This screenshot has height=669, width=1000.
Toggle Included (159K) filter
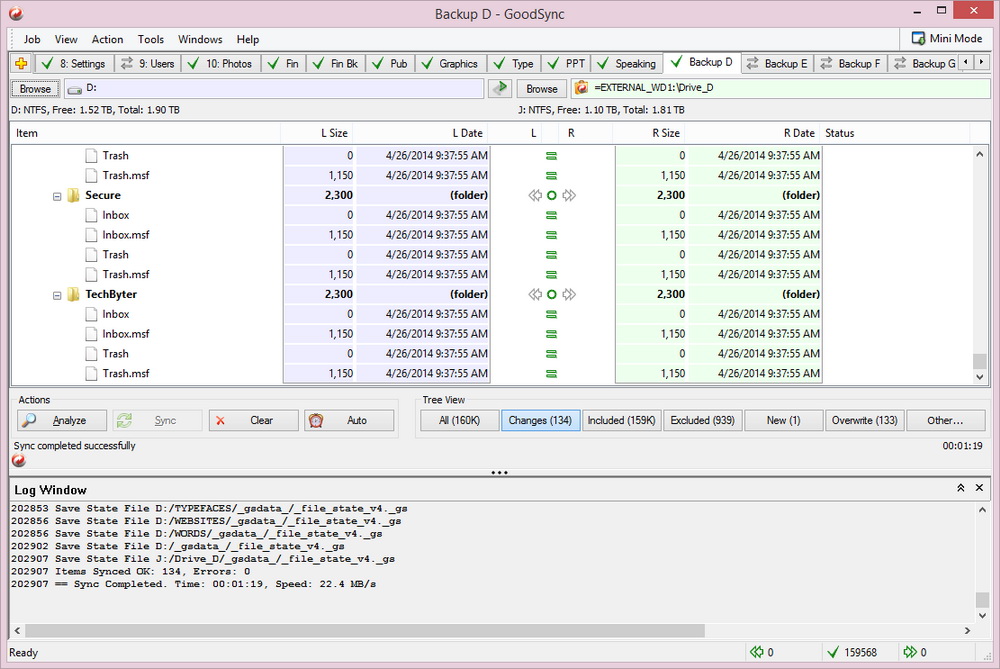pyautogui.click(x=621, y=420)
